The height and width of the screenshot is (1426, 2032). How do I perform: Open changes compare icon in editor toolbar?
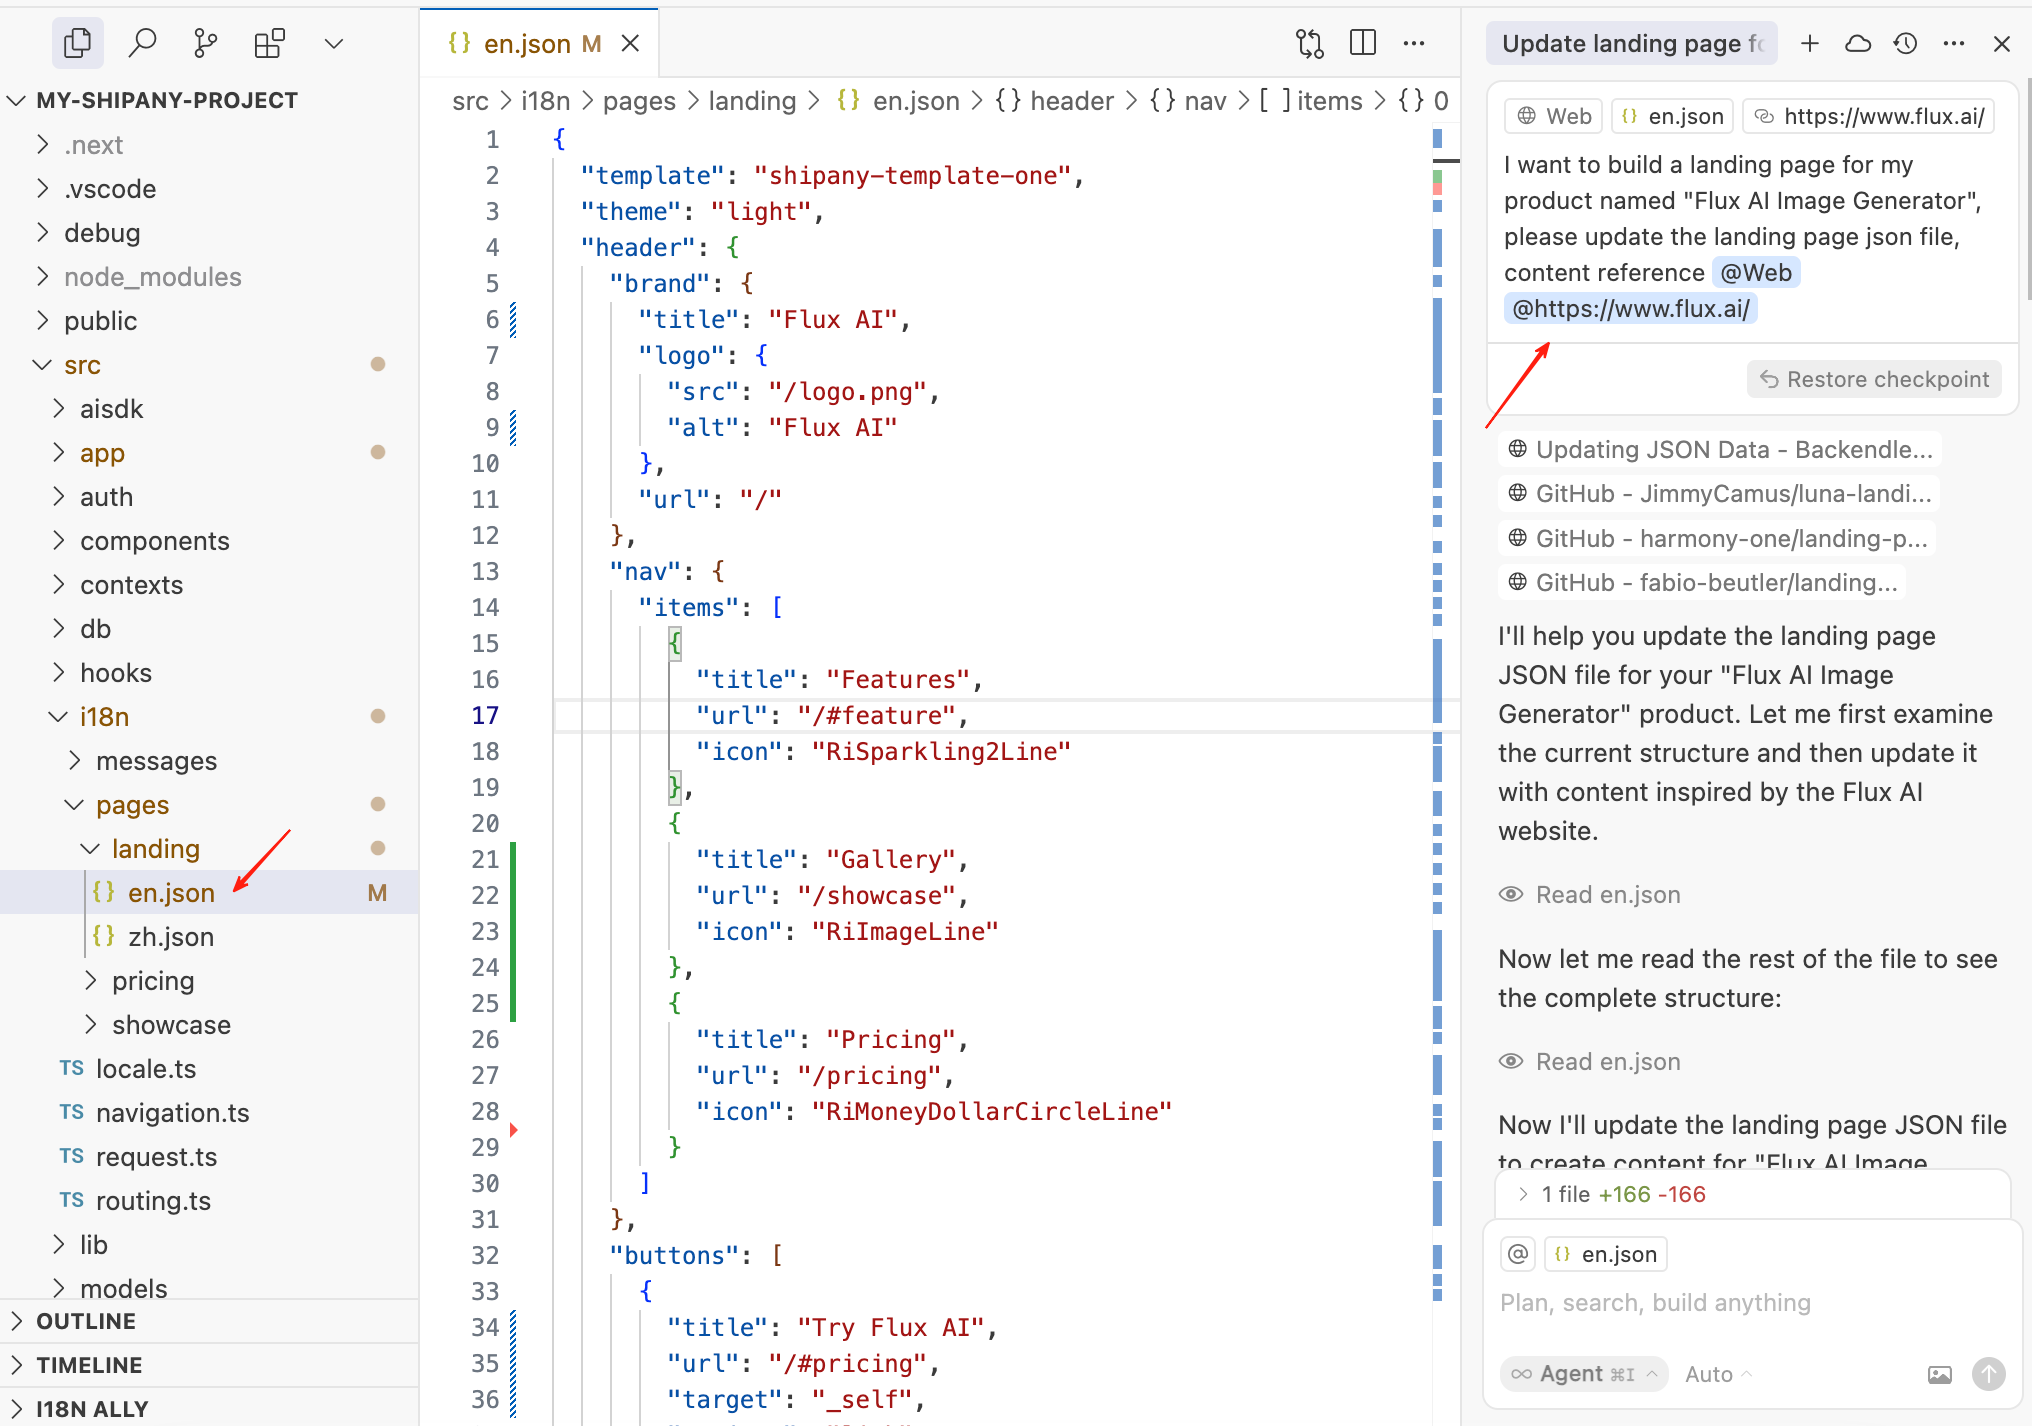tap(1309, 43)
